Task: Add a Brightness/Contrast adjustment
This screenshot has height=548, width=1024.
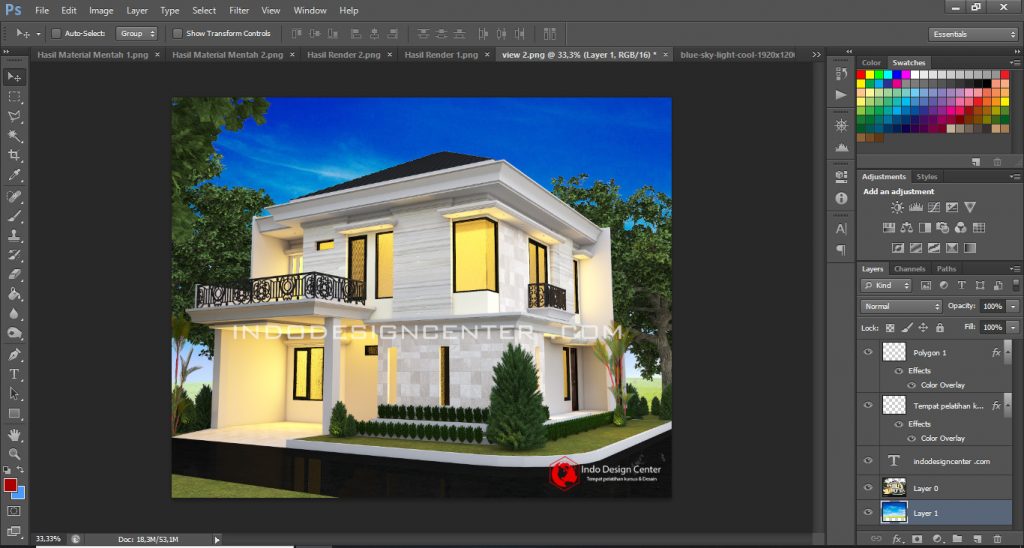Action: pos(897,207)
